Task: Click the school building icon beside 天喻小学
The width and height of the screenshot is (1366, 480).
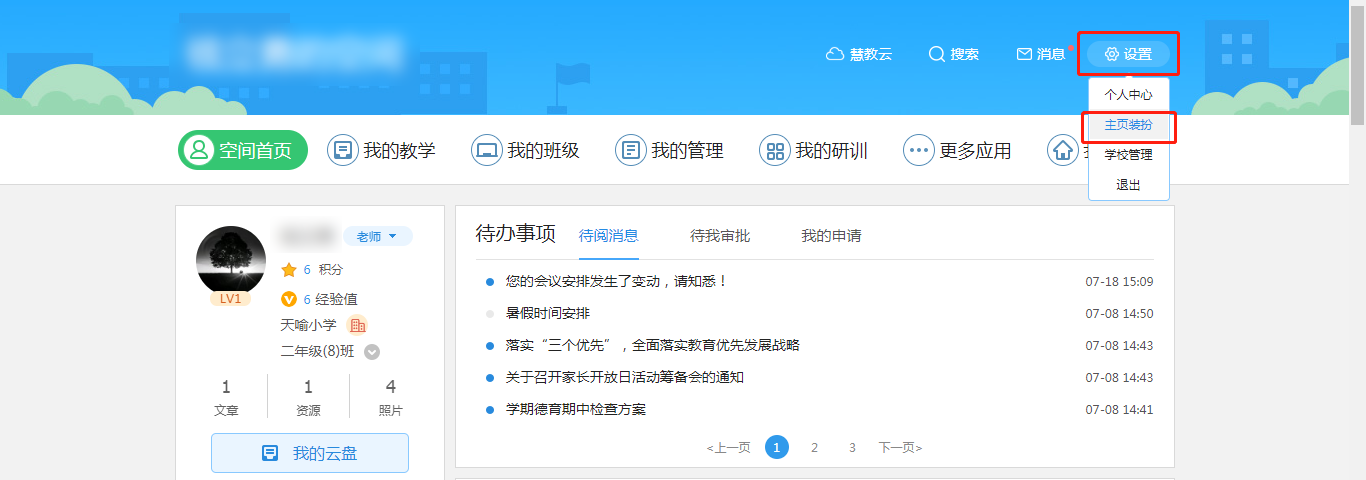Action: (x=357, y=325)
